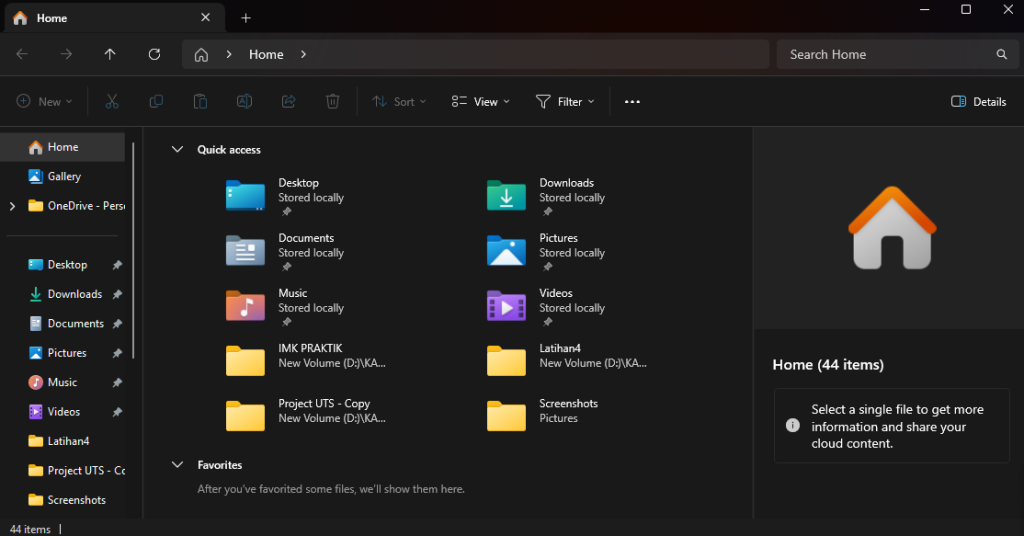Viewport: 1024px width, 536px height.
Task: Select Gallery in the navigation pane
Action: (64, 177)
